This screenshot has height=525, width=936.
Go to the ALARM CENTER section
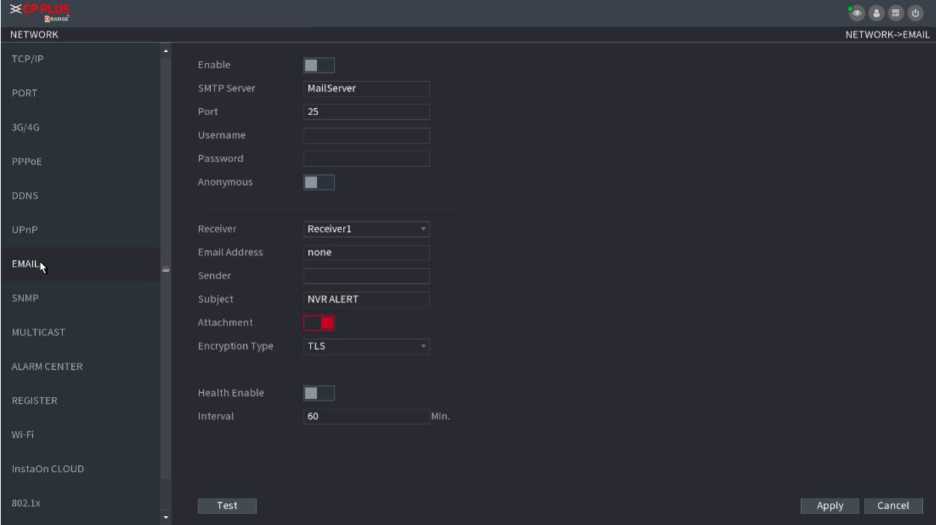click(x=47, y=367)
